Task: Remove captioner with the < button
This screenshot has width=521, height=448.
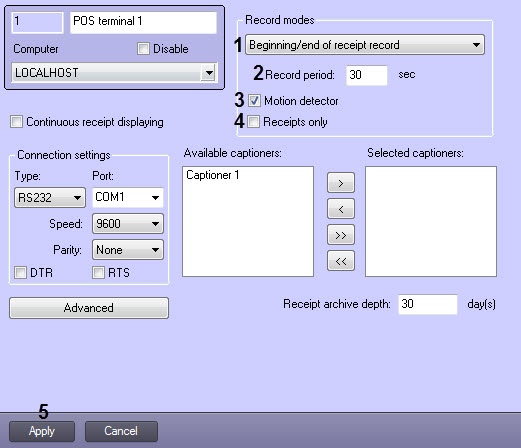Action: tap(341, 209)
